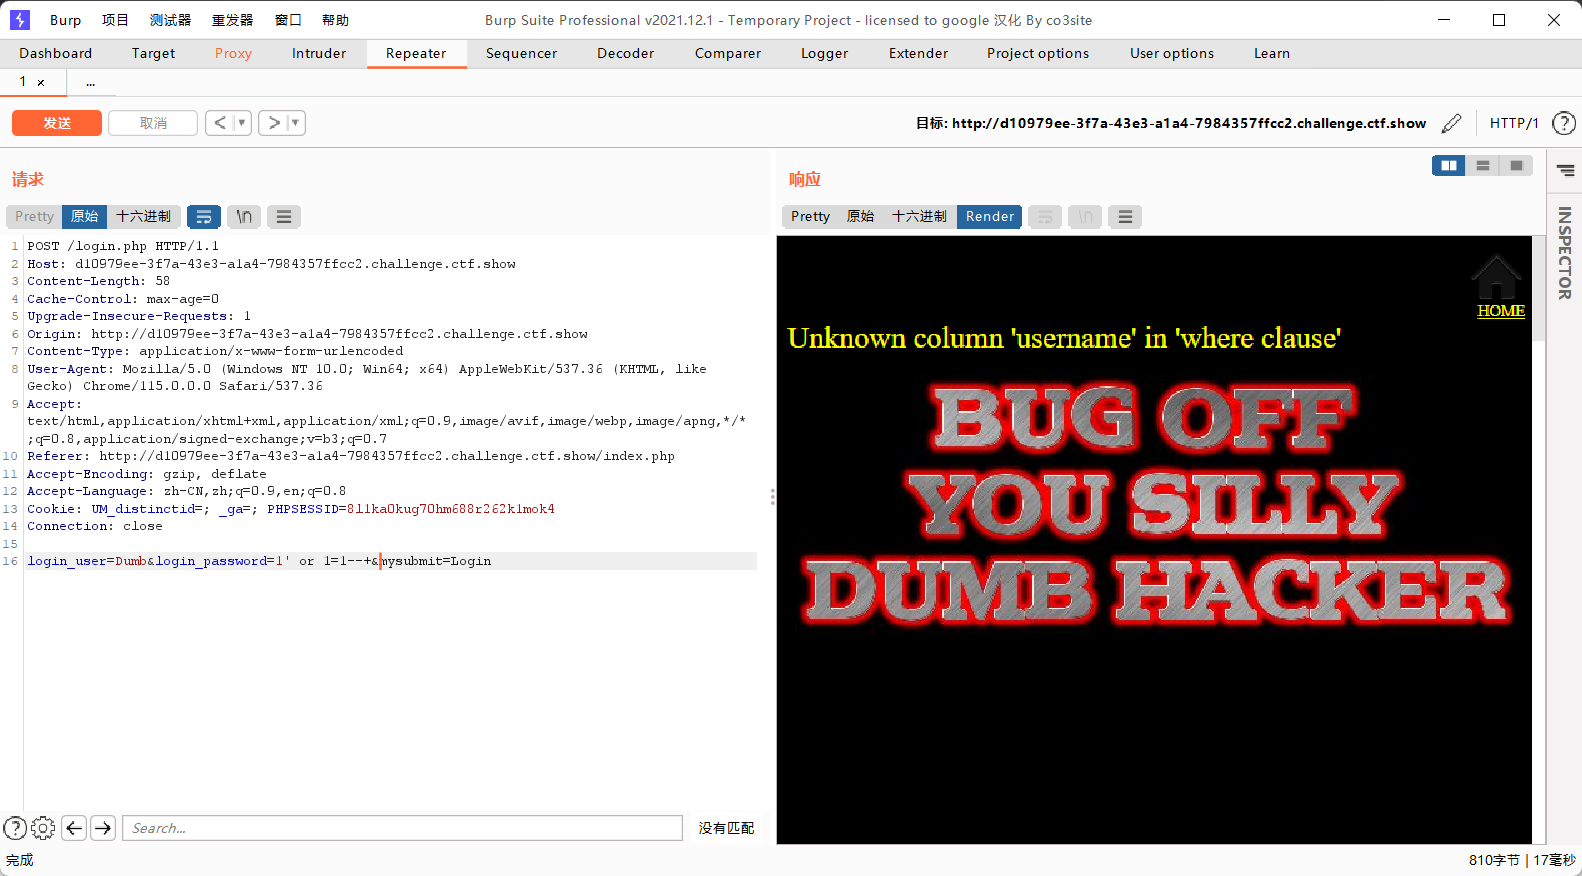
Task: Close Repeater tab 1 with x
Action: (41, 82)
